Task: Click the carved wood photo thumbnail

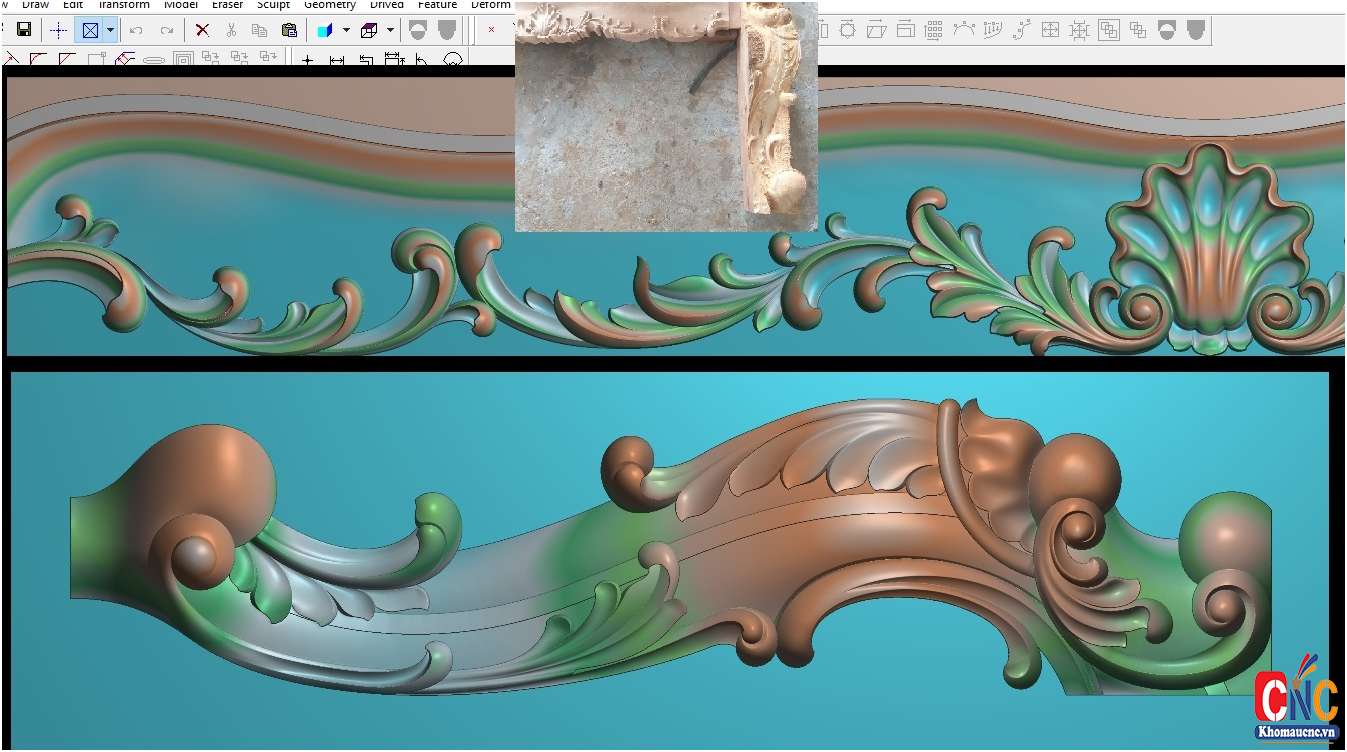Action: [x=666, y=117]
